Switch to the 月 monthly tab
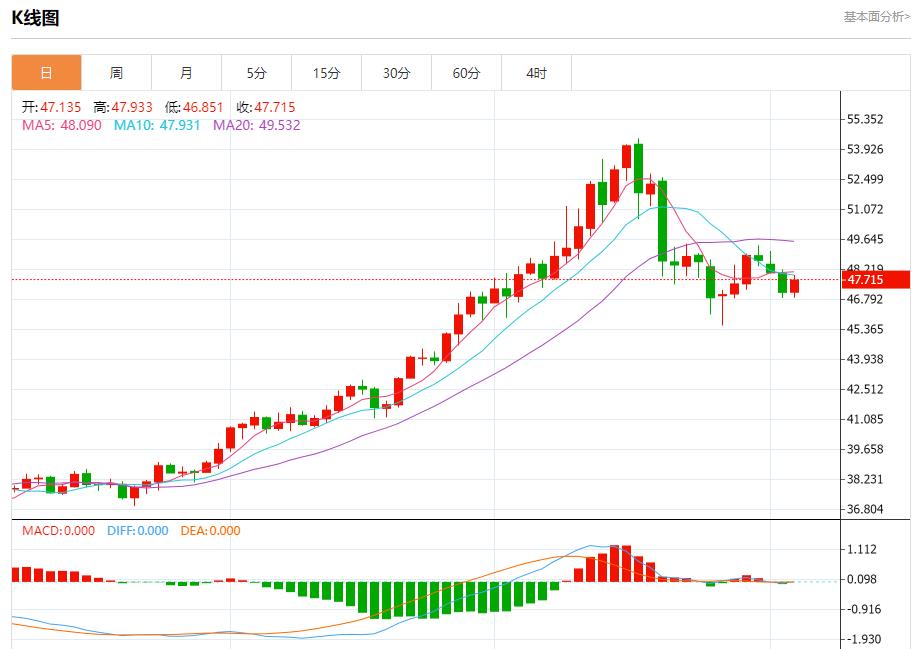 point(186,72)
